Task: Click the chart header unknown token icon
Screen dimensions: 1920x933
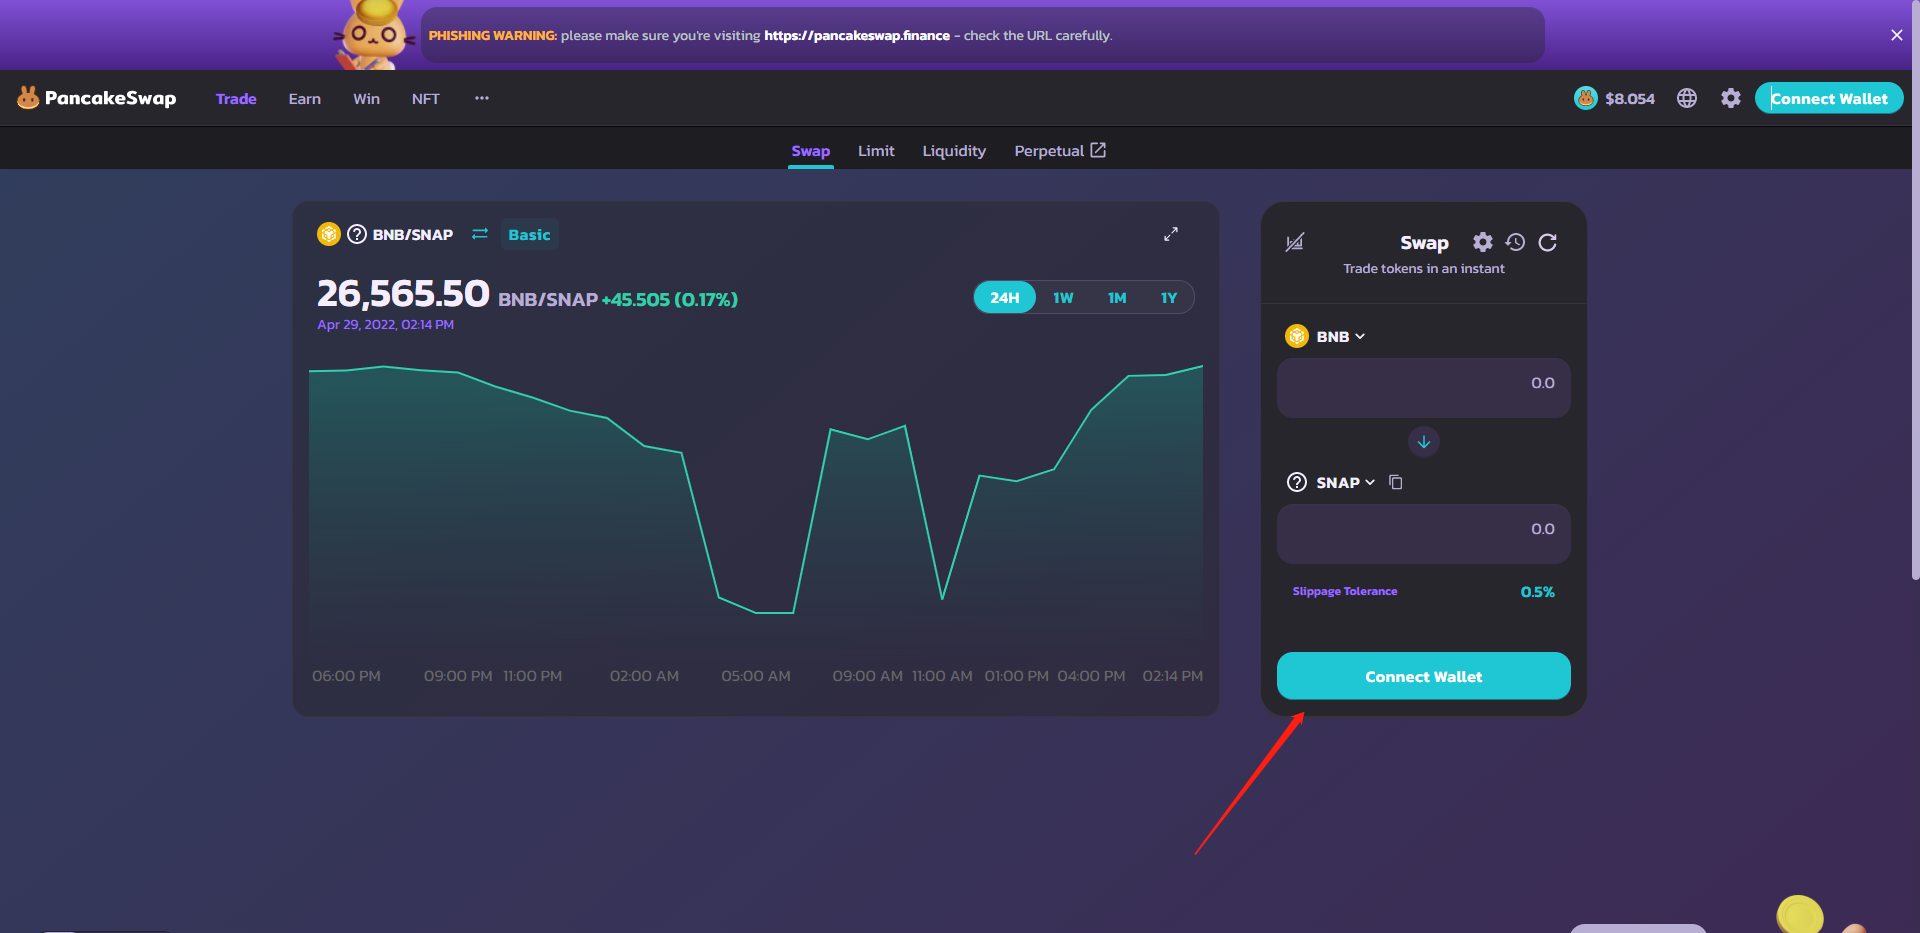Action: coord(357,234)
